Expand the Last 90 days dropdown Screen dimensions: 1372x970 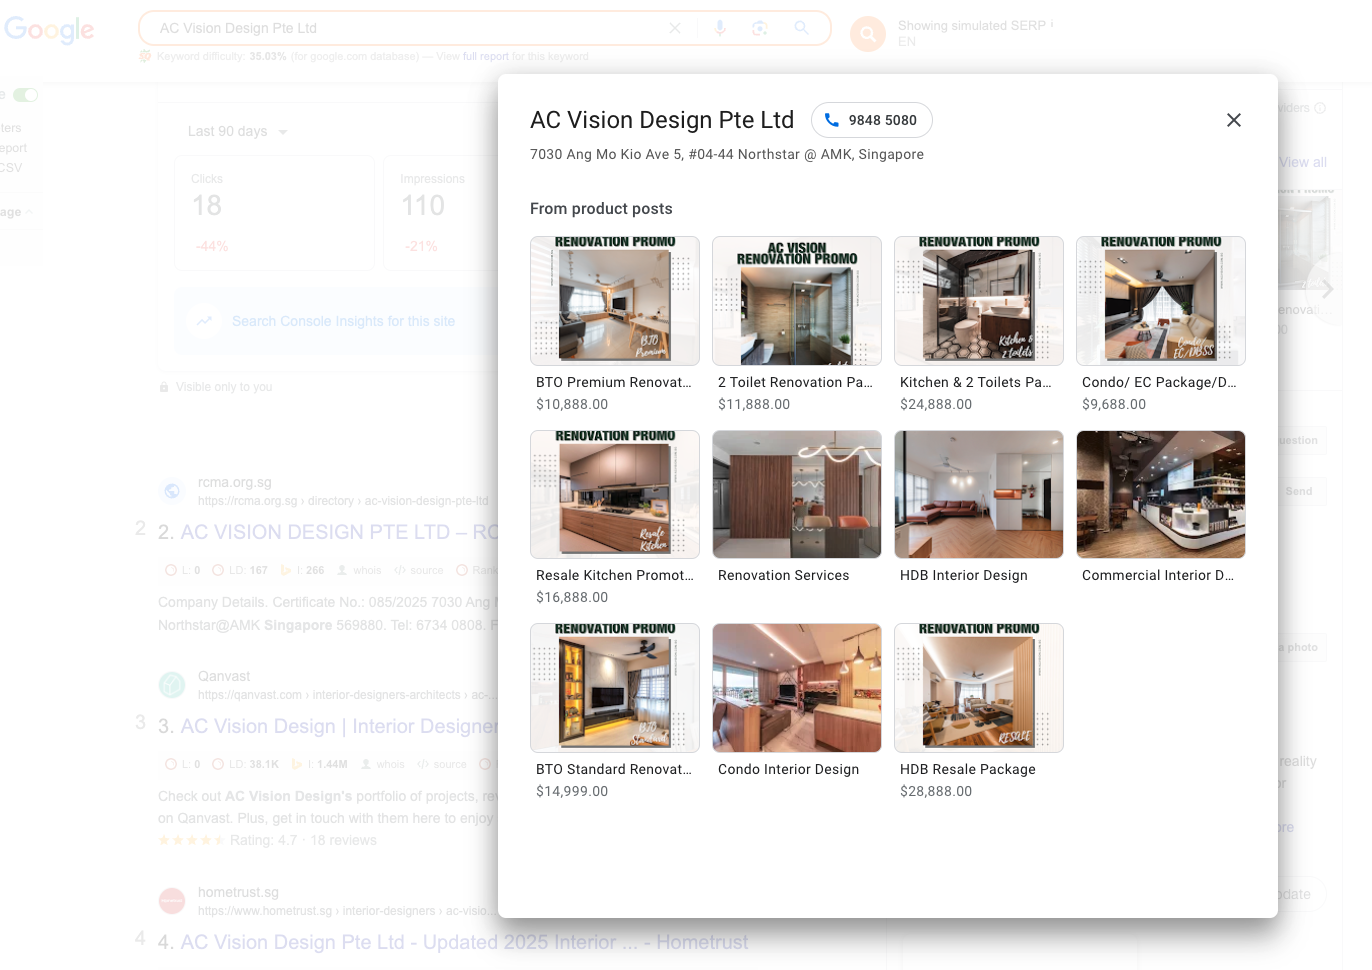[238, 131]
